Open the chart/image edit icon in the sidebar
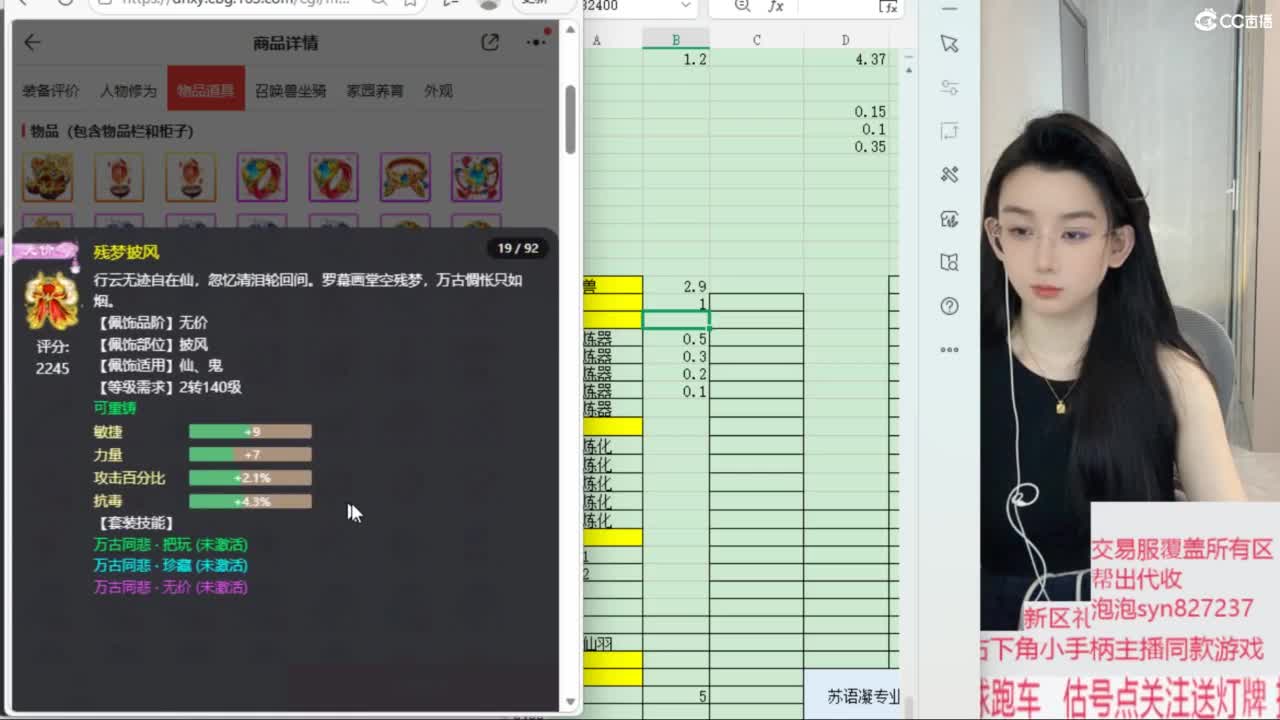1280x720 pixels. [949, 219]
